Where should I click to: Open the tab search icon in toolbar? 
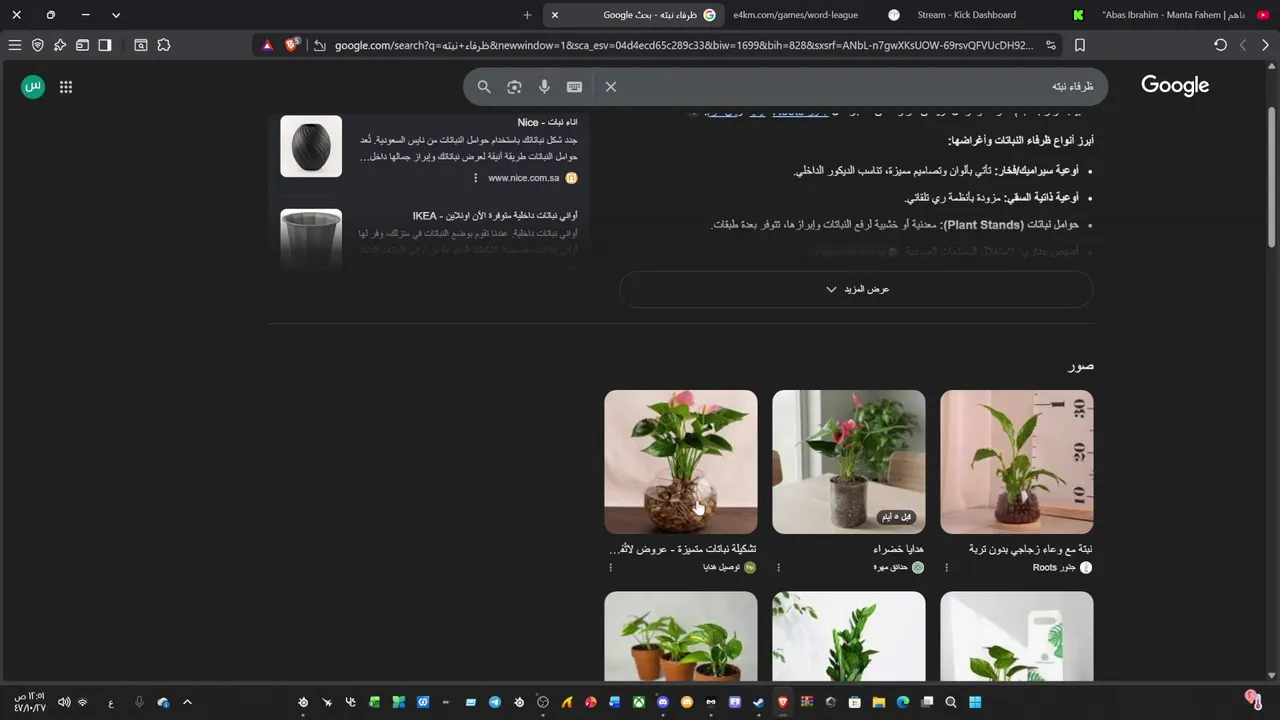[x=141, y=45]
